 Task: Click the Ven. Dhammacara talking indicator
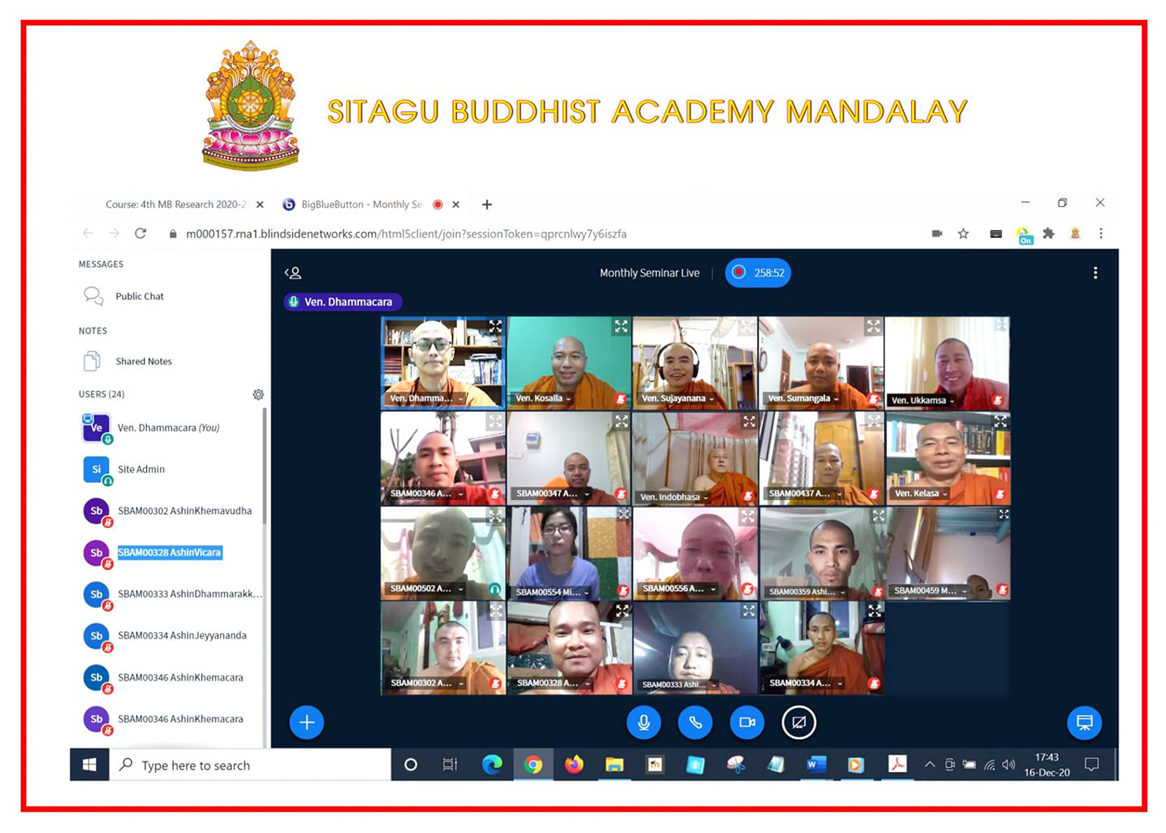(342, 302)
